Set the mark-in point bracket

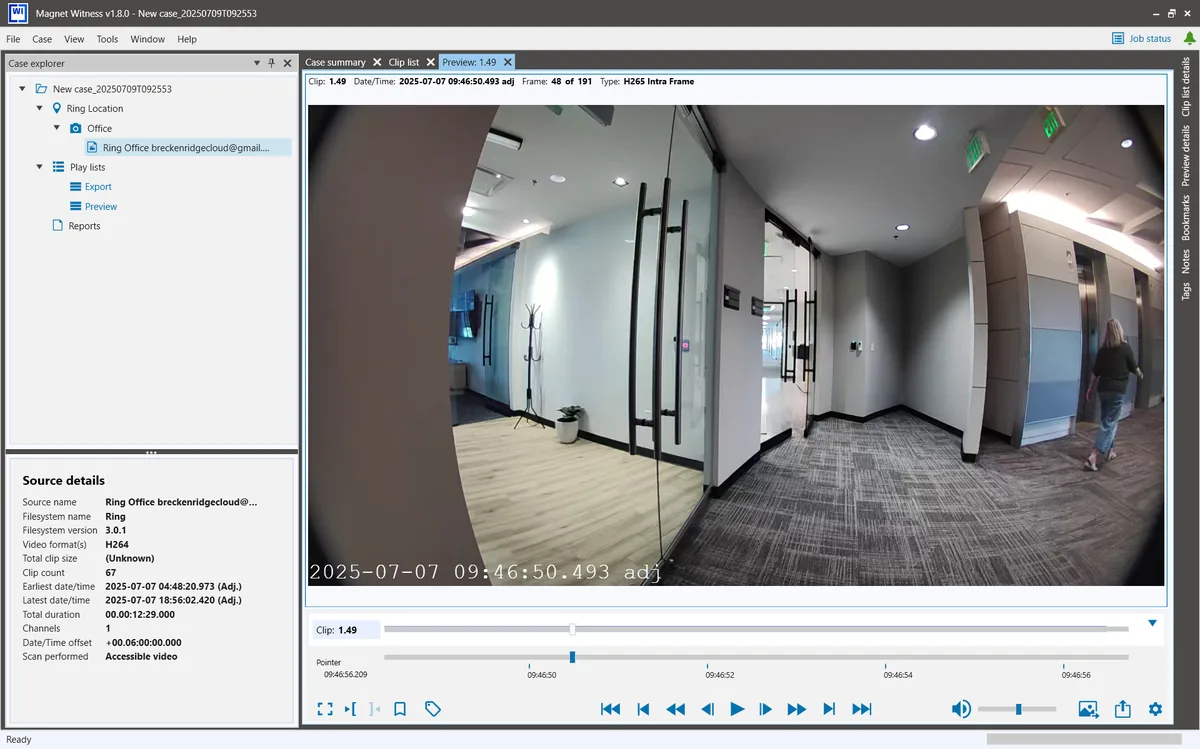click(350, 709)
